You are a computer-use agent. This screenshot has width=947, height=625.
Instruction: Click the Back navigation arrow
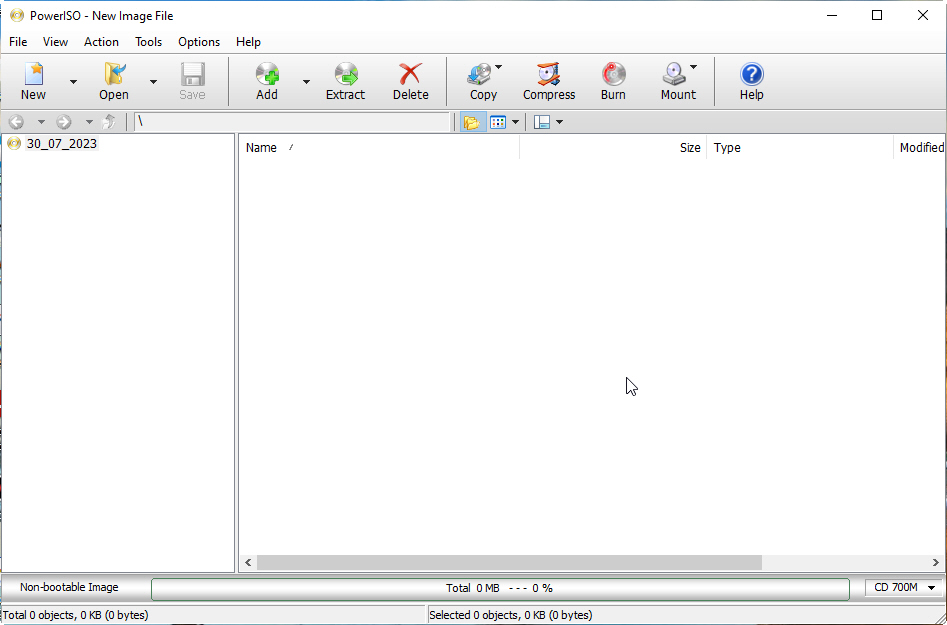tap(16, 122)
